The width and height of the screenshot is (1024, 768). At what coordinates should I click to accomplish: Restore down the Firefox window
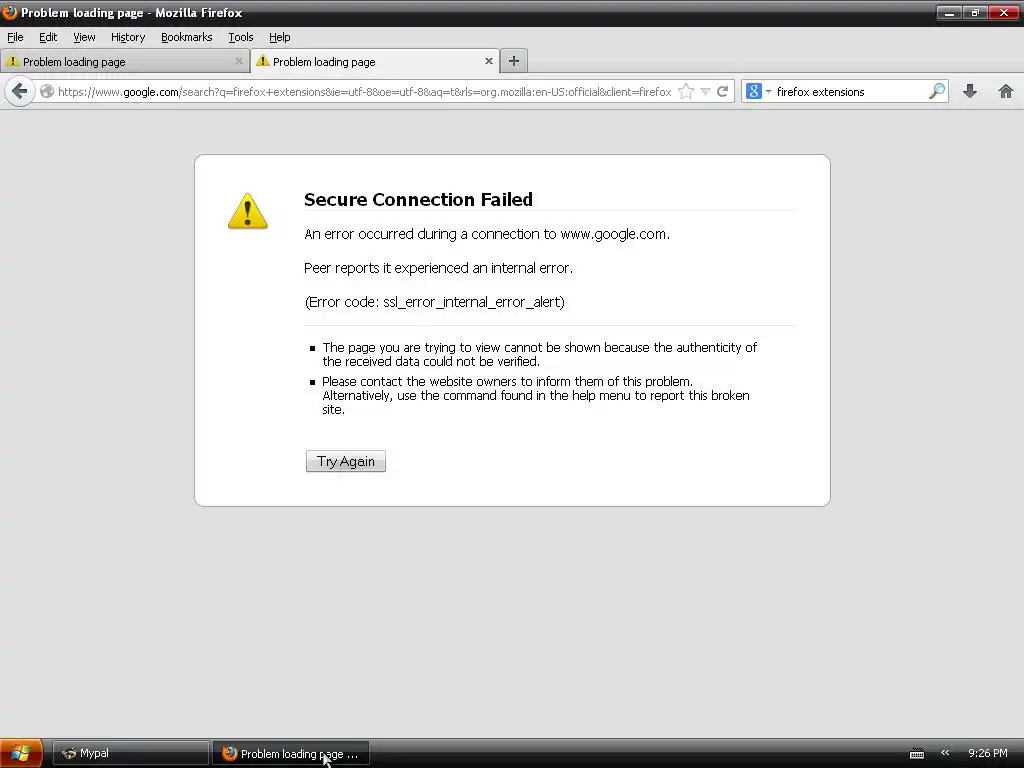[975, 12]
